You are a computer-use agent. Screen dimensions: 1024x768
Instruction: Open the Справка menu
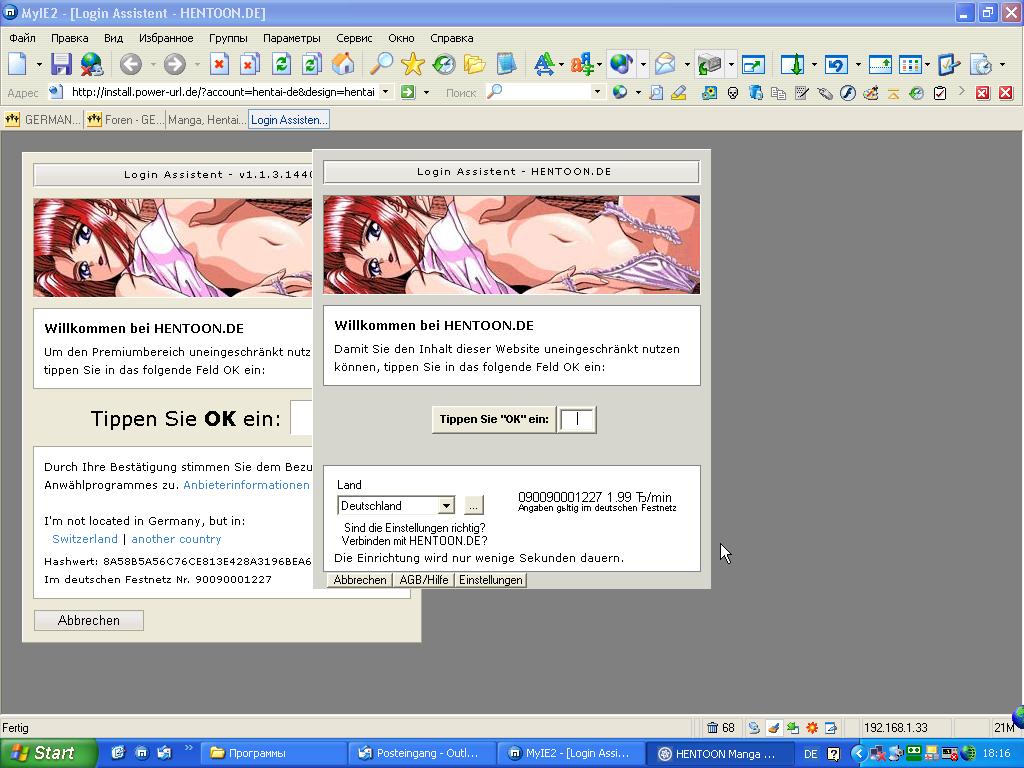(x=451, y=38)
